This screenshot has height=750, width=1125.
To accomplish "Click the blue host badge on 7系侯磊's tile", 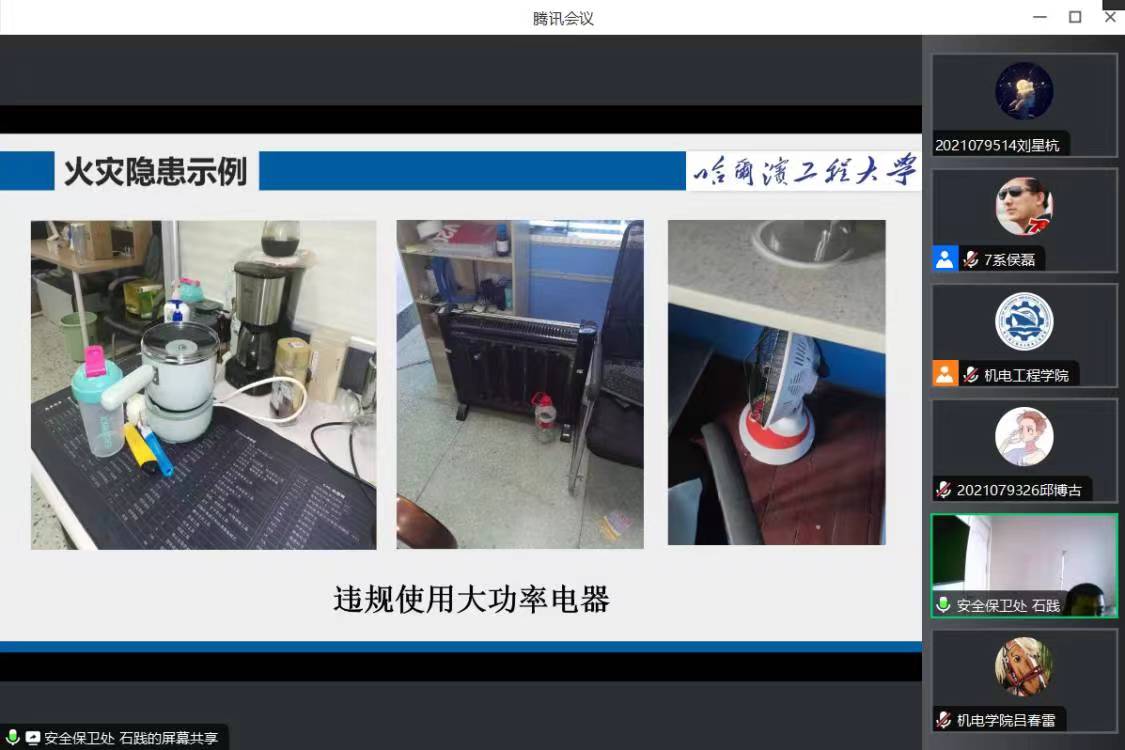I will click(945, 260).
